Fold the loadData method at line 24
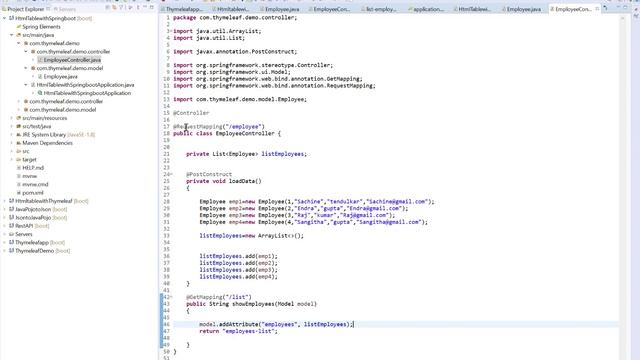Image resolution: width=640 pixels, height=360 pixels. click(x=171, y=174)
